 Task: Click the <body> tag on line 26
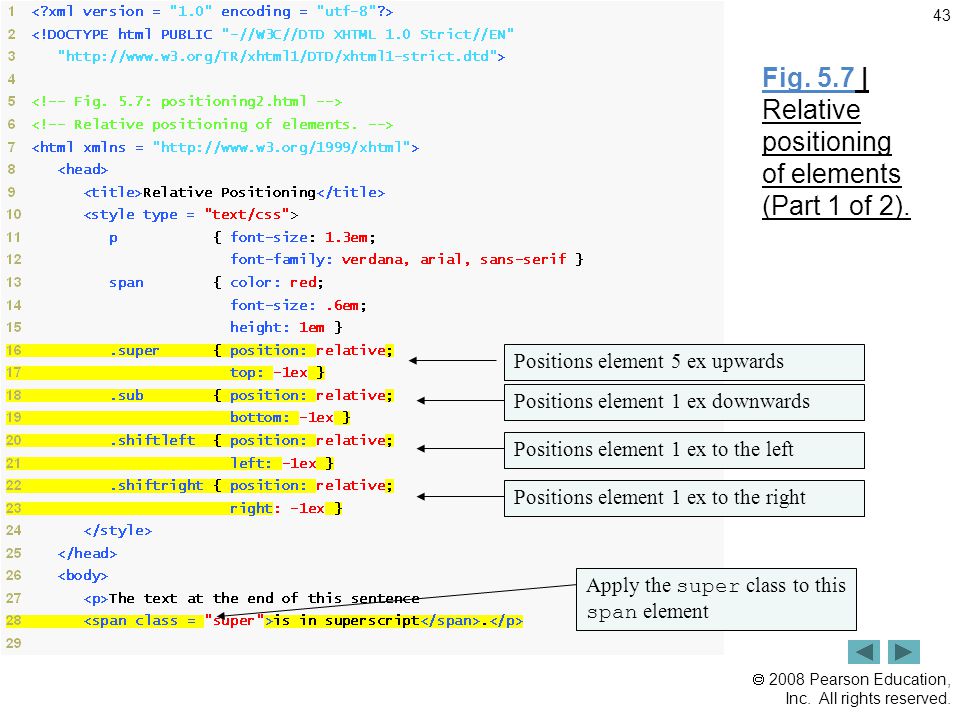[x=83, y=576]
